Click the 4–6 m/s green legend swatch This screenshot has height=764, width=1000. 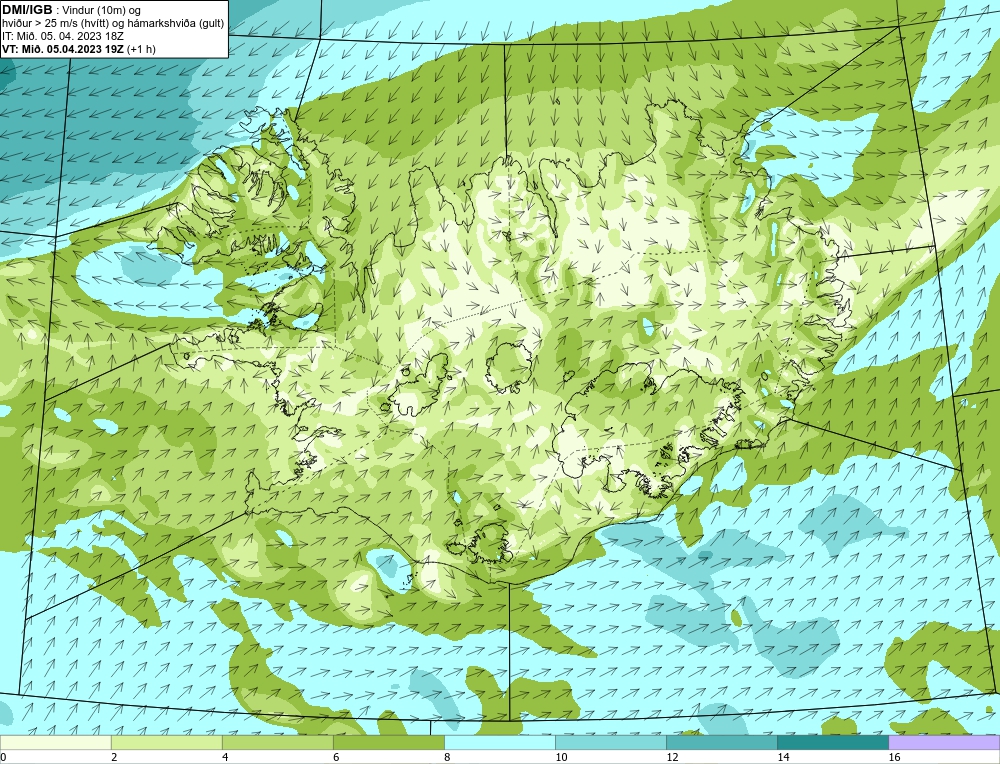coord(277,742)
